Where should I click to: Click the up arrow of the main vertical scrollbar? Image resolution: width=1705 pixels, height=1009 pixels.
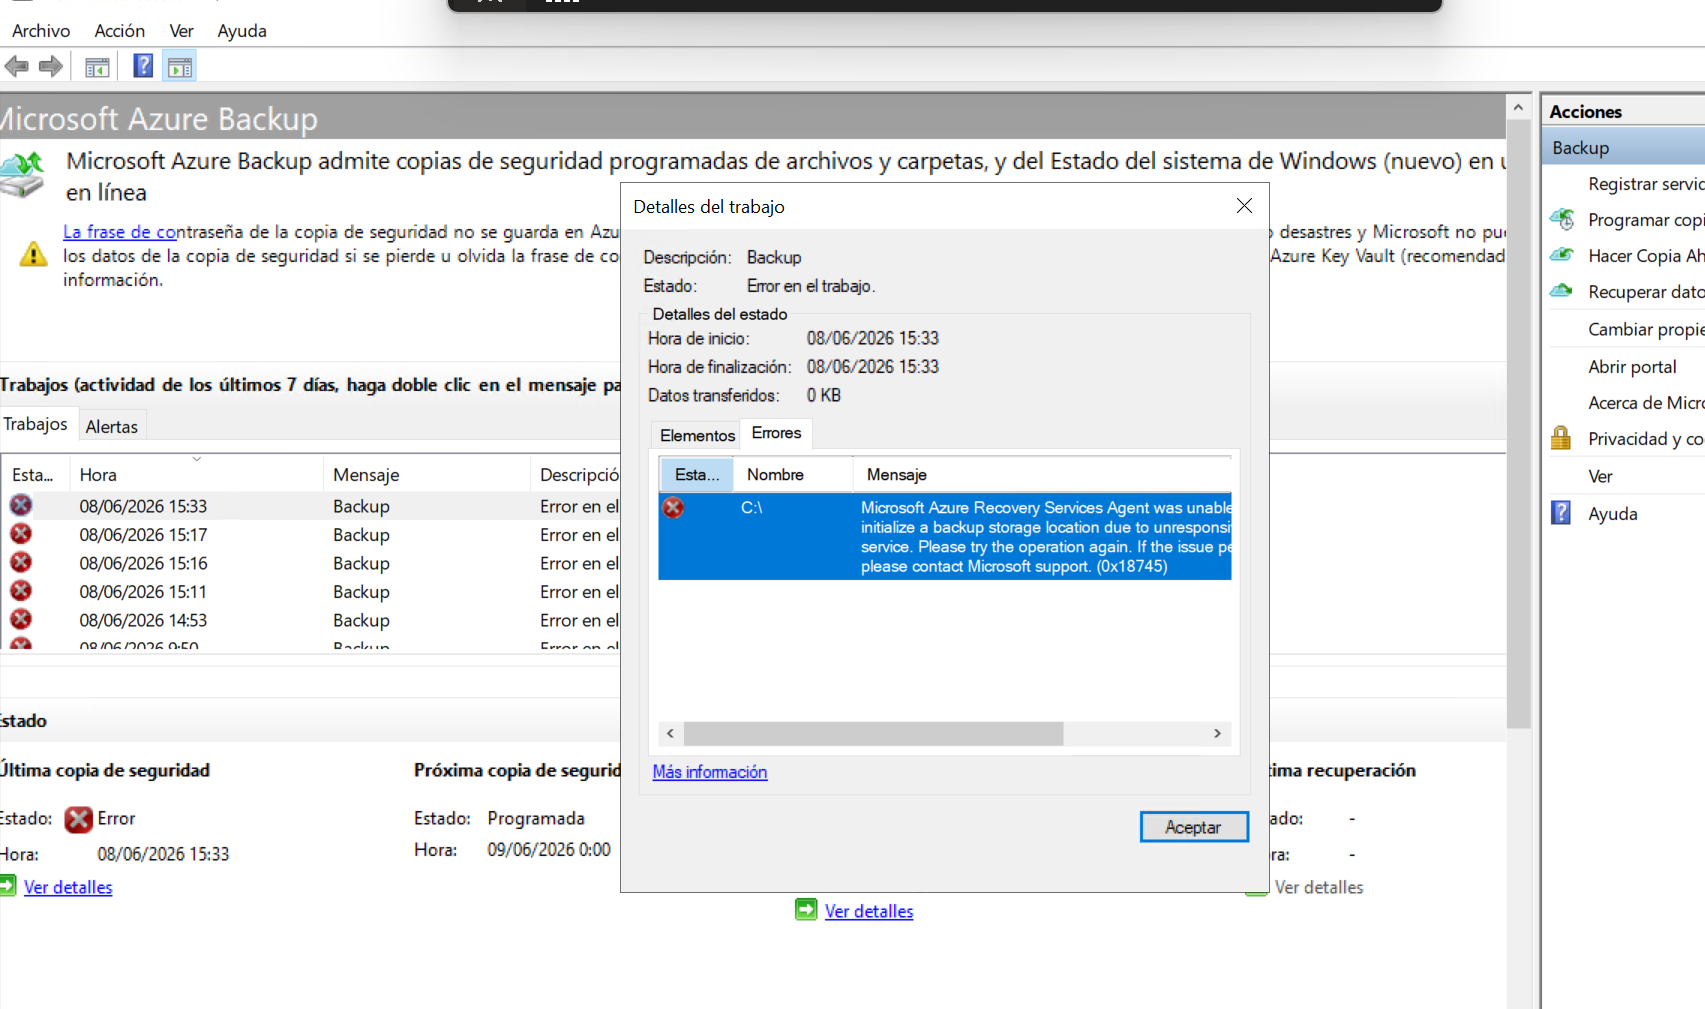point(1518,107)
